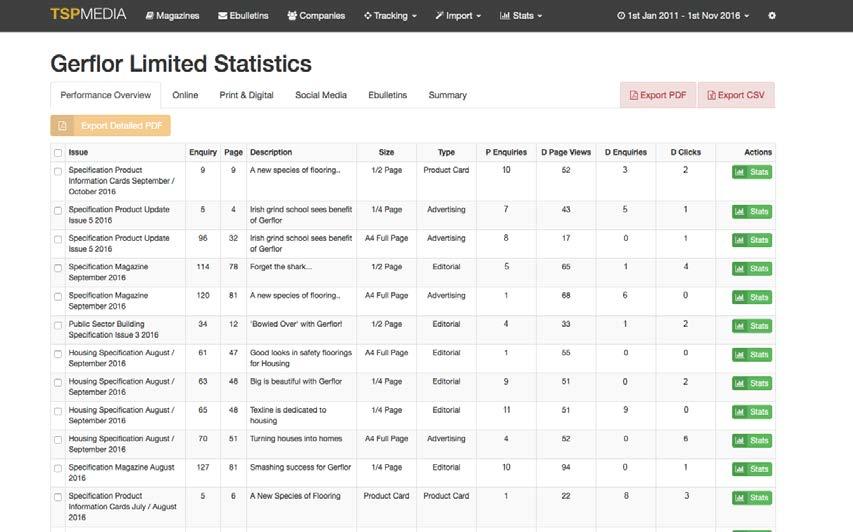
Task: Select the Performance Overview tab
Action: coord(106,95)
